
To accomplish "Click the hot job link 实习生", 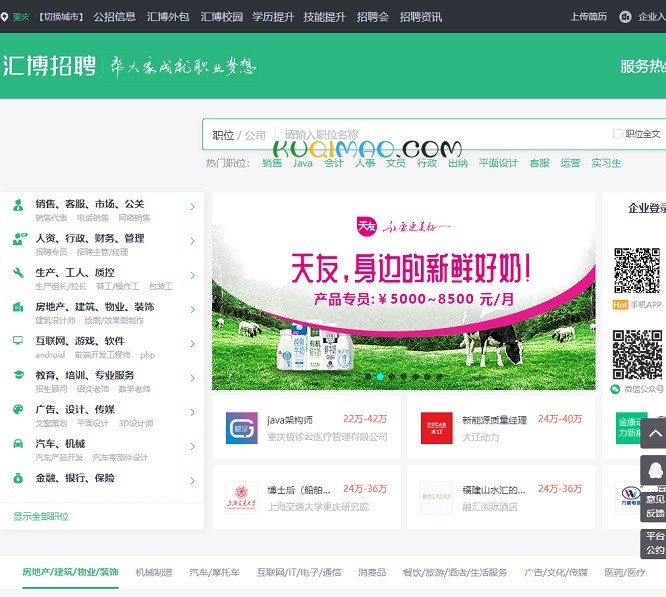I will pyautogui.click(x=606, y=163).
